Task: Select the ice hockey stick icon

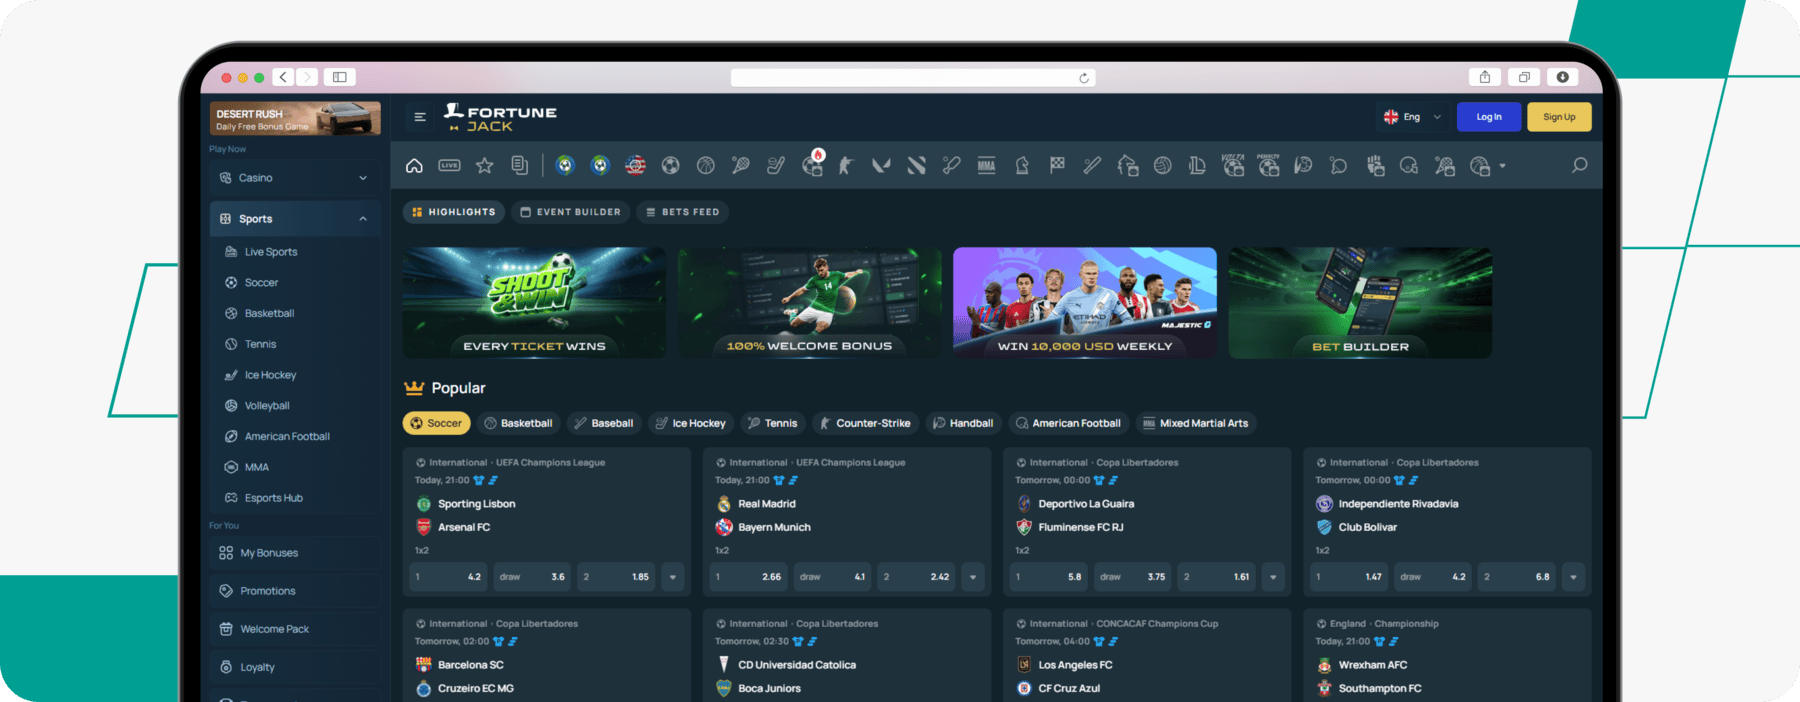Action: point(776,166)
